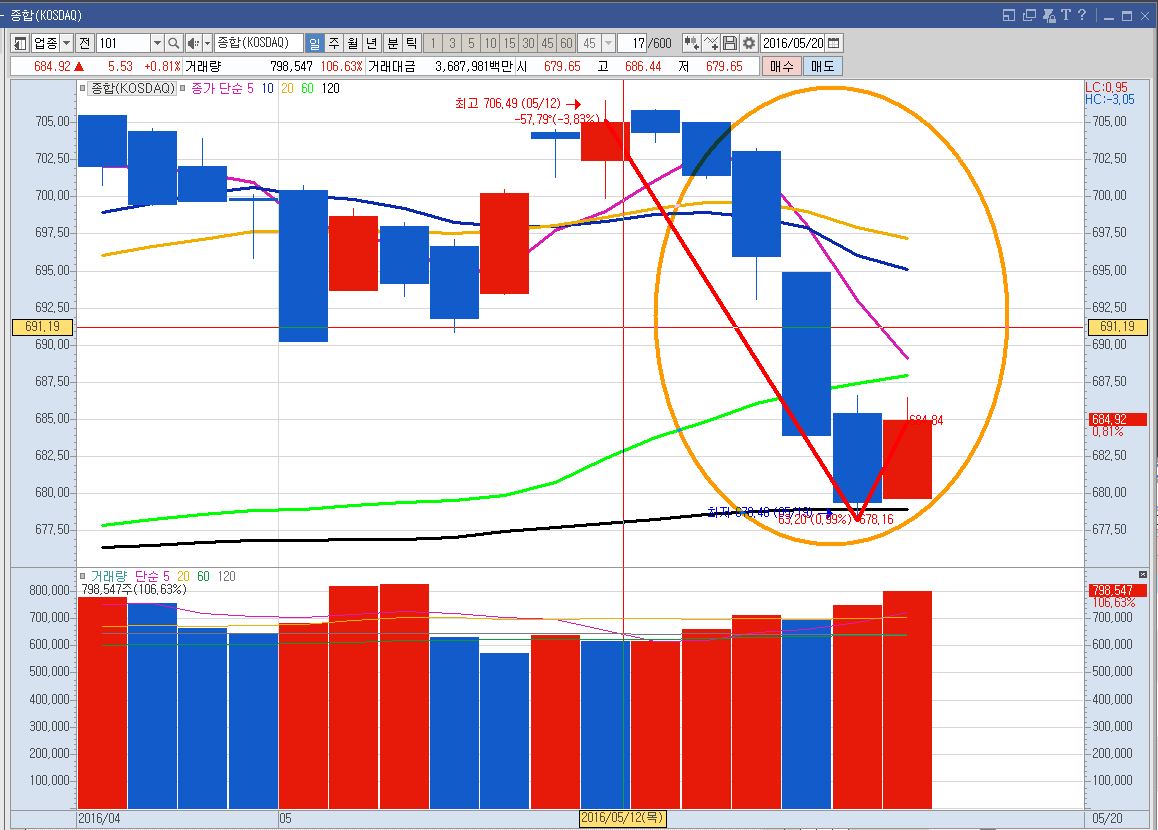Click the 798,547주(106.63%) volume readout

click(134, 589)
